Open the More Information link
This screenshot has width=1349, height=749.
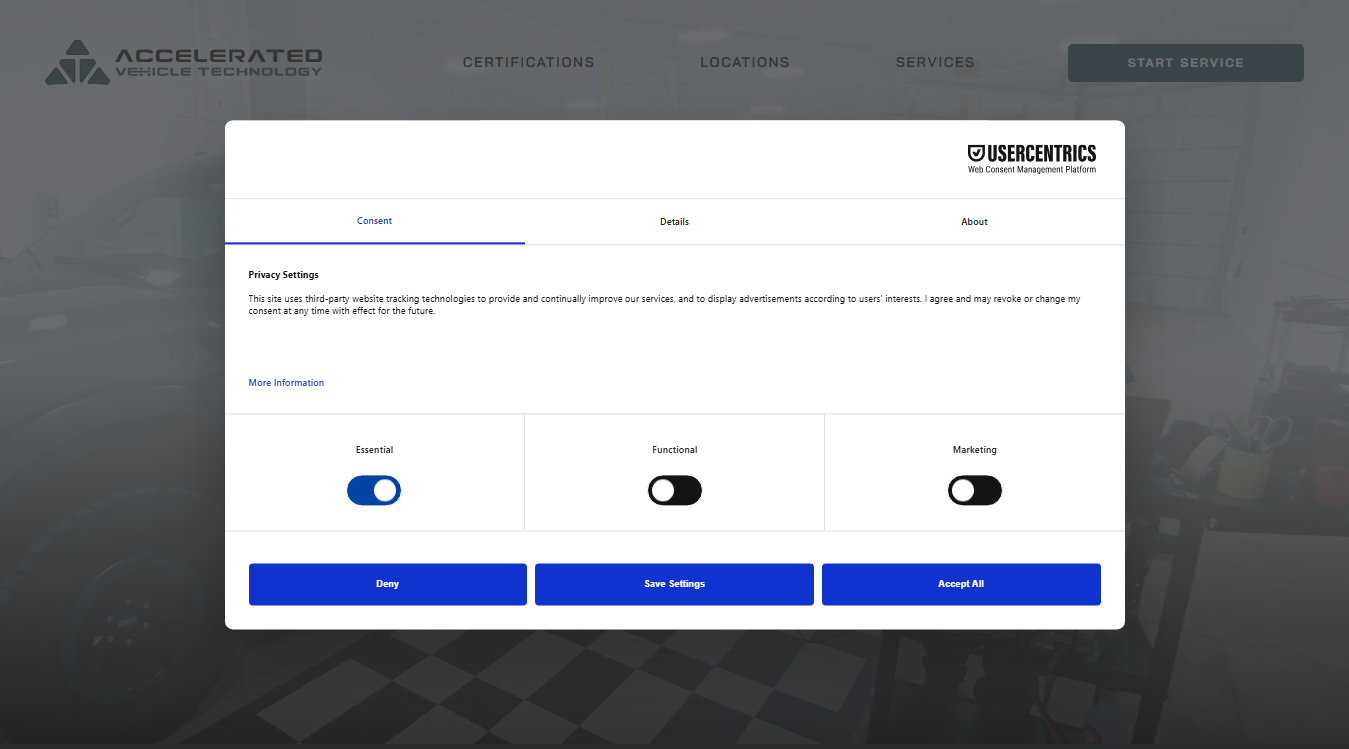(x=286, y=383)
